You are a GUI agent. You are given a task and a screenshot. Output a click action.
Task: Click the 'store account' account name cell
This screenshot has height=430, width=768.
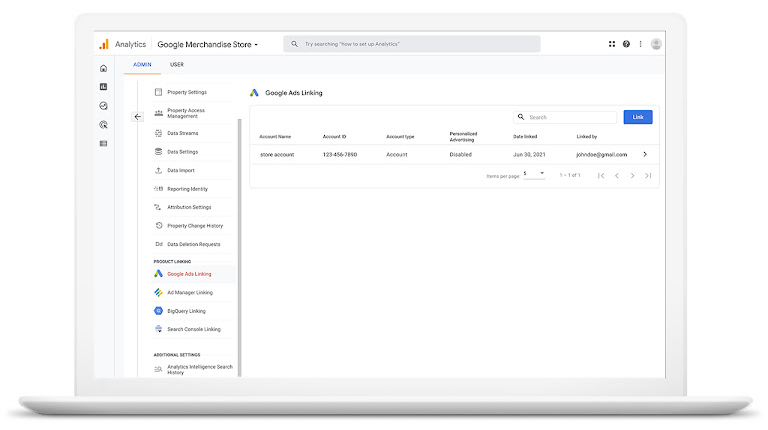coord(277,155)
